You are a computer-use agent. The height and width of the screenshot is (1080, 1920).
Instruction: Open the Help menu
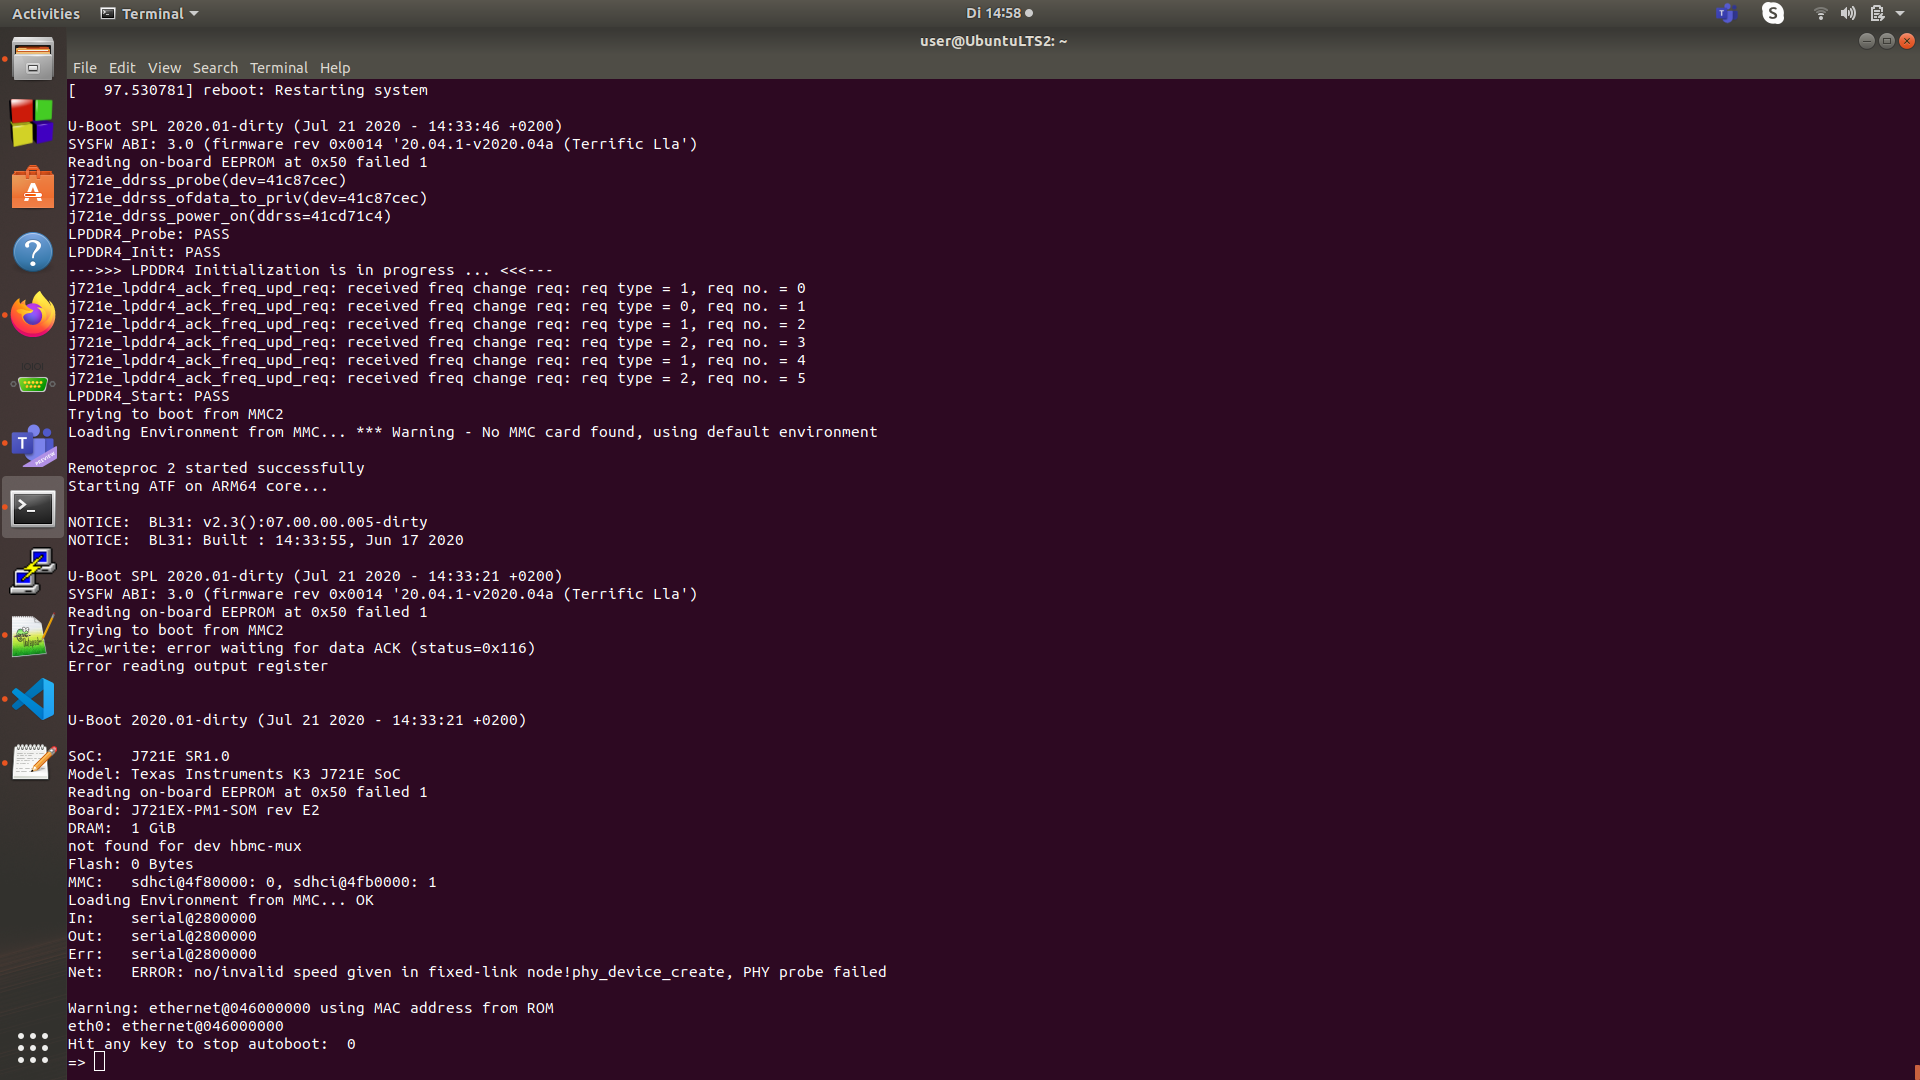pyautogui.click(x=335, y=68)
